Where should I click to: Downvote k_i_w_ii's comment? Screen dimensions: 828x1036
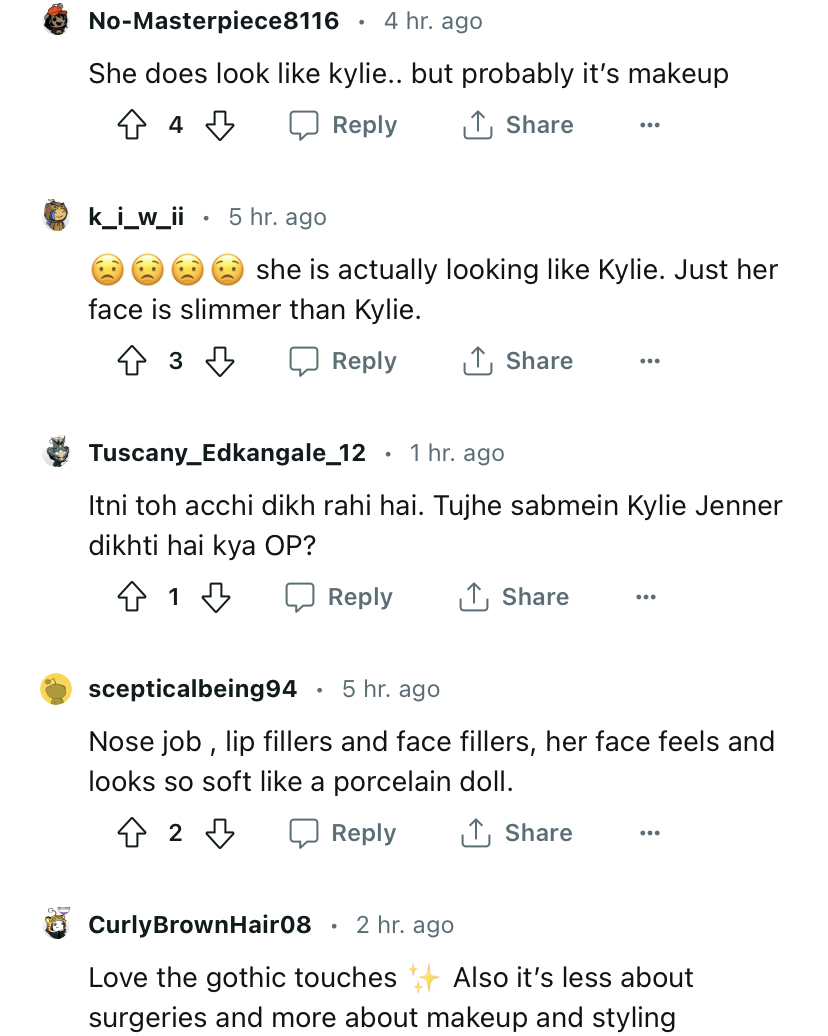pos(220,361)
